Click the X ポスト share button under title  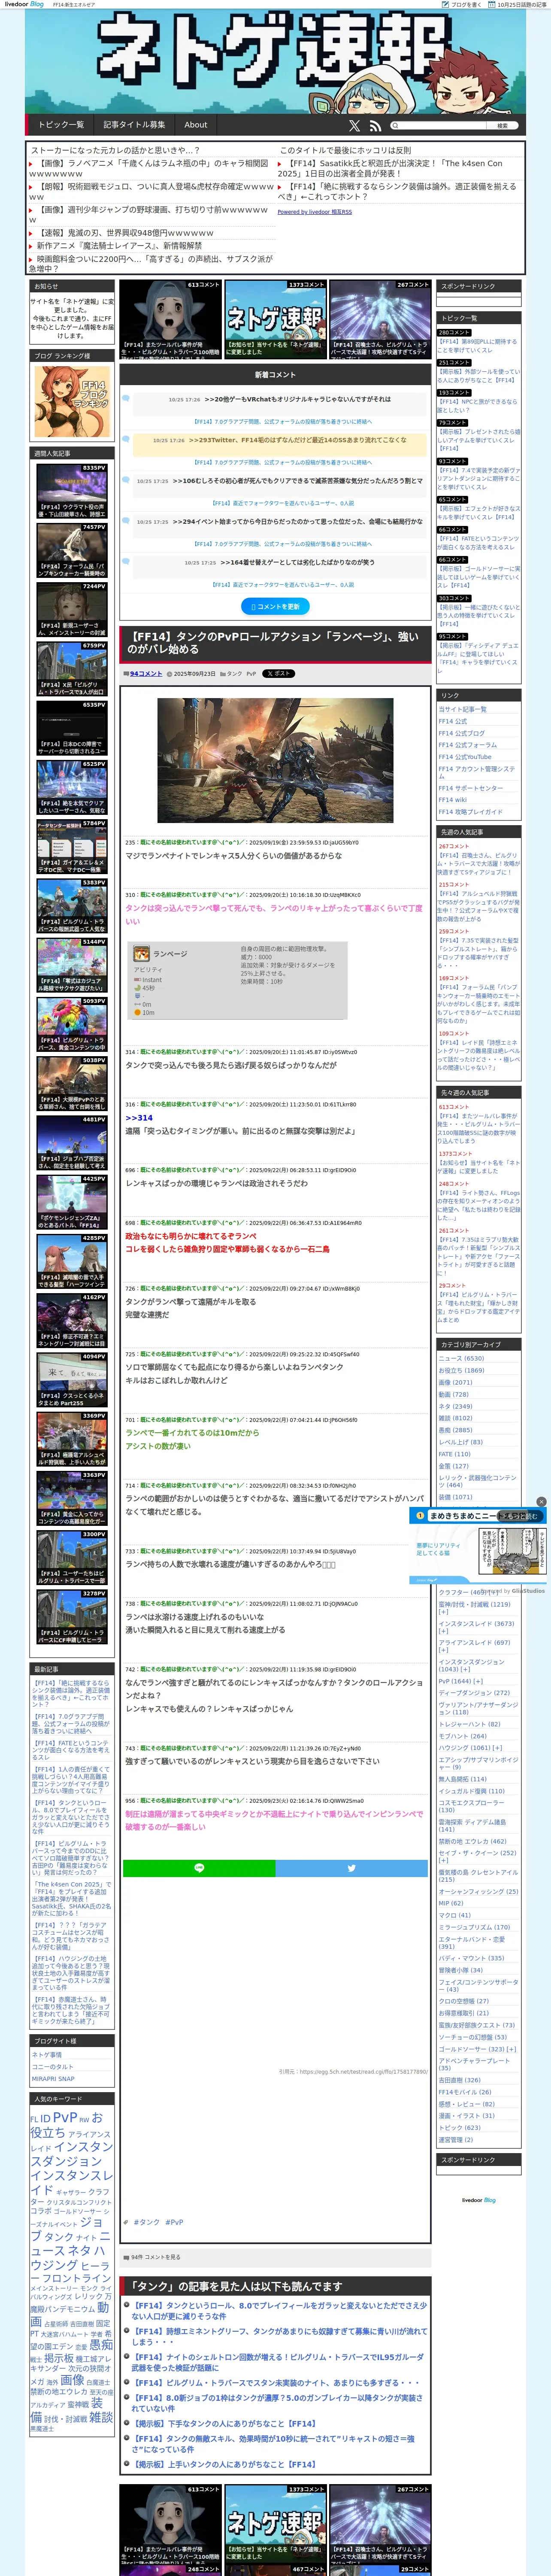(x=280, y=673)
